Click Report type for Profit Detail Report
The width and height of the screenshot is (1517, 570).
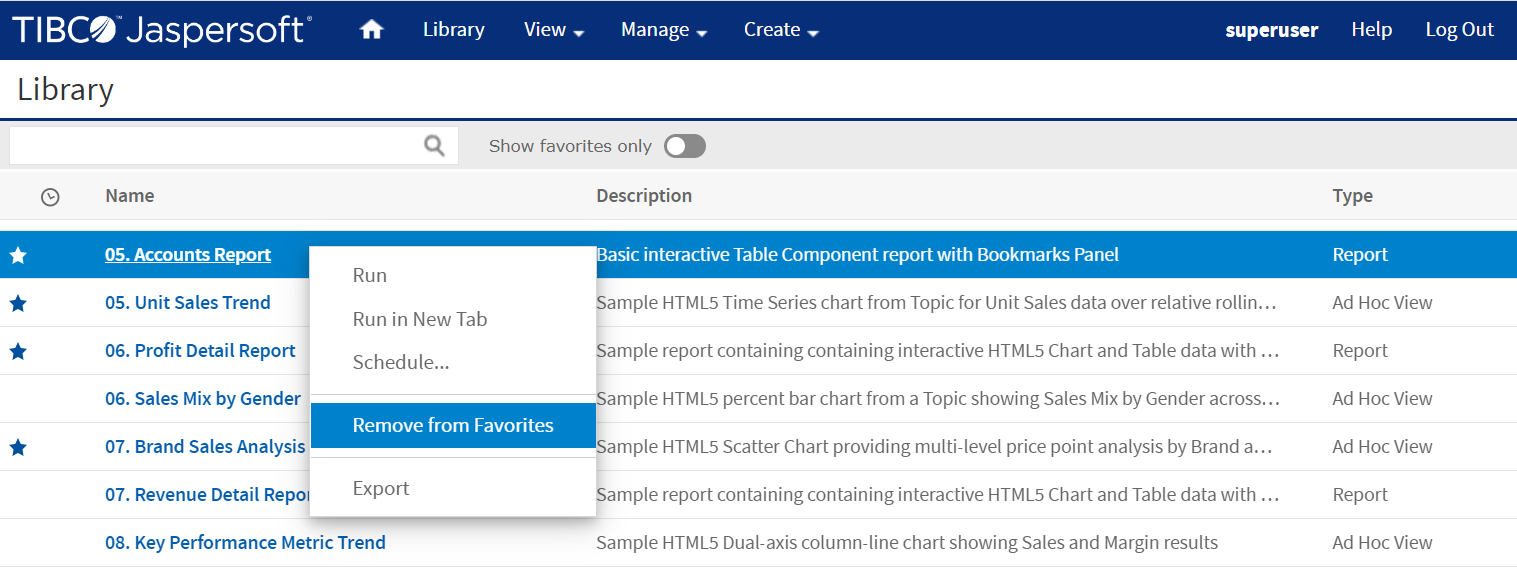(x=1360, y=351)
